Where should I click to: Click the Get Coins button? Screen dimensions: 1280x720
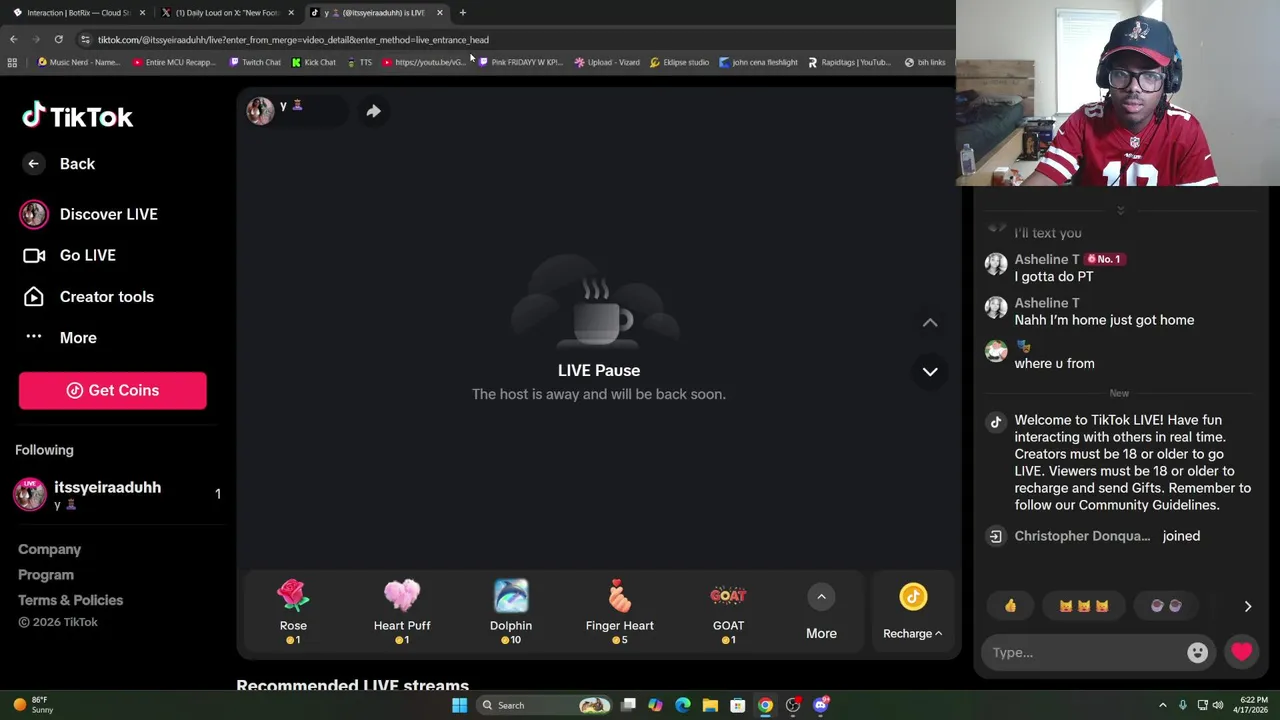[112, 390]
